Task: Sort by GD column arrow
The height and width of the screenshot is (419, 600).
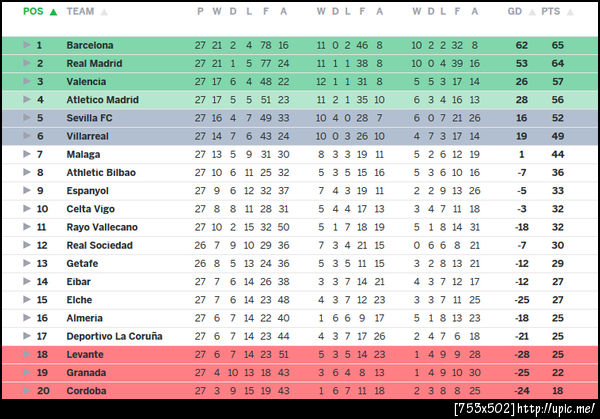Action: [530, 12]
